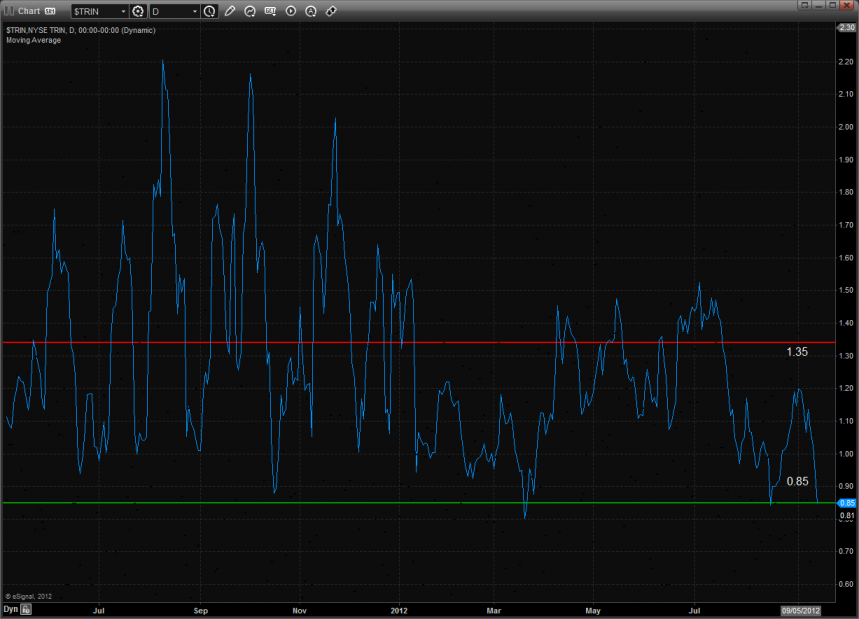Viewport: 859px width, 619px height.
Task: Click the Mar label on time axis
Action: (x=494, y=610)
